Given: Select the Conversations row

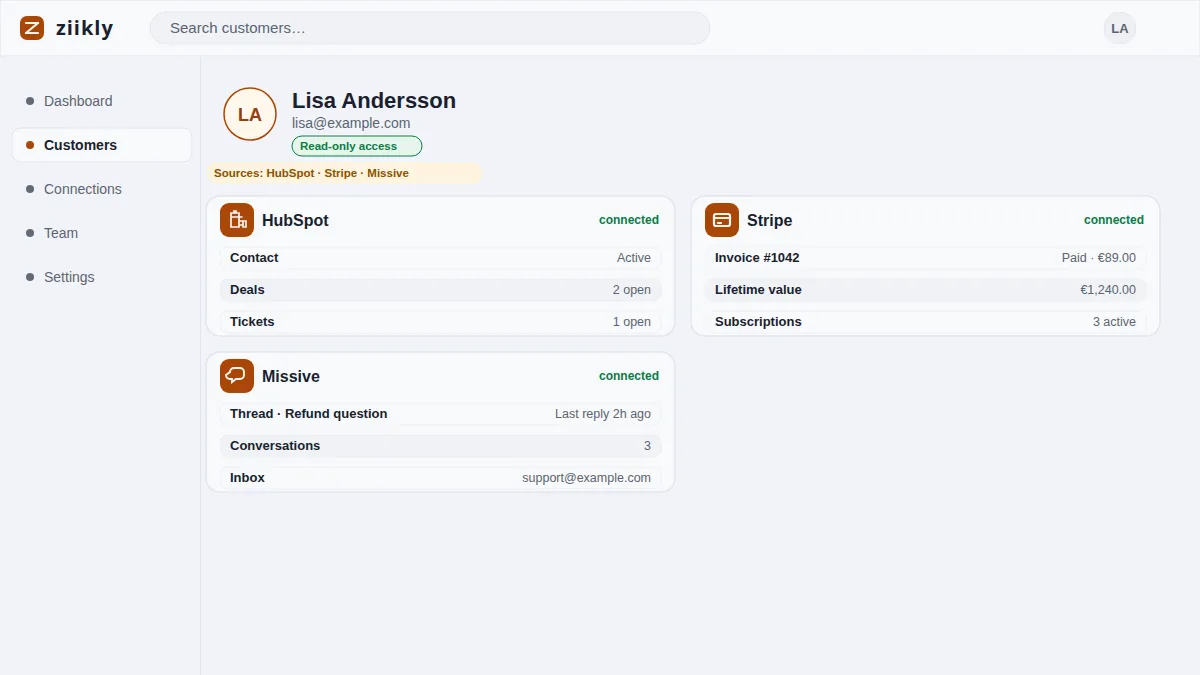Looking at the screenshot, I should click(440, 446).
